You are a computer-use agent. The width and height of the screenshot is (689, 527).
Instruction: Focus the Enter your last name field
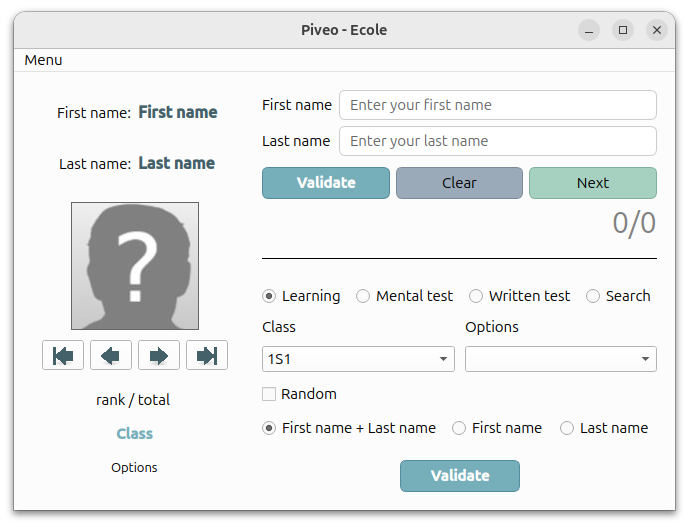498,141
